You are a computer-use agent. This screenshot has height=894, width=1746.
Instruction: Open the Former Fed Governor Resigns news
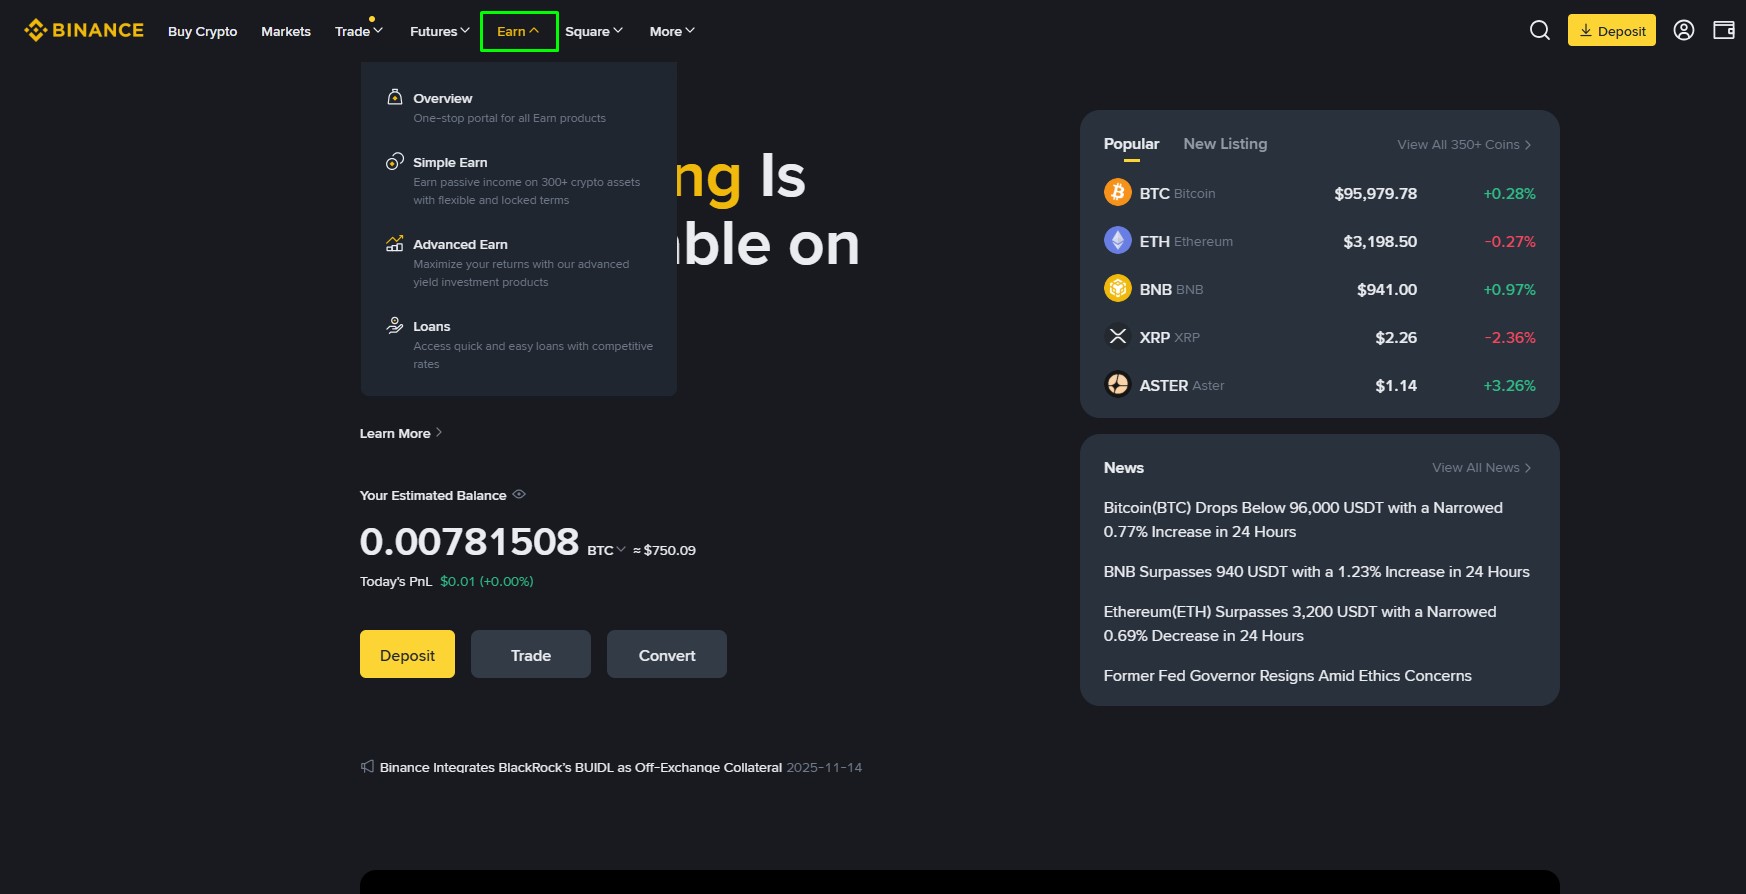[x=1287, y=675]
